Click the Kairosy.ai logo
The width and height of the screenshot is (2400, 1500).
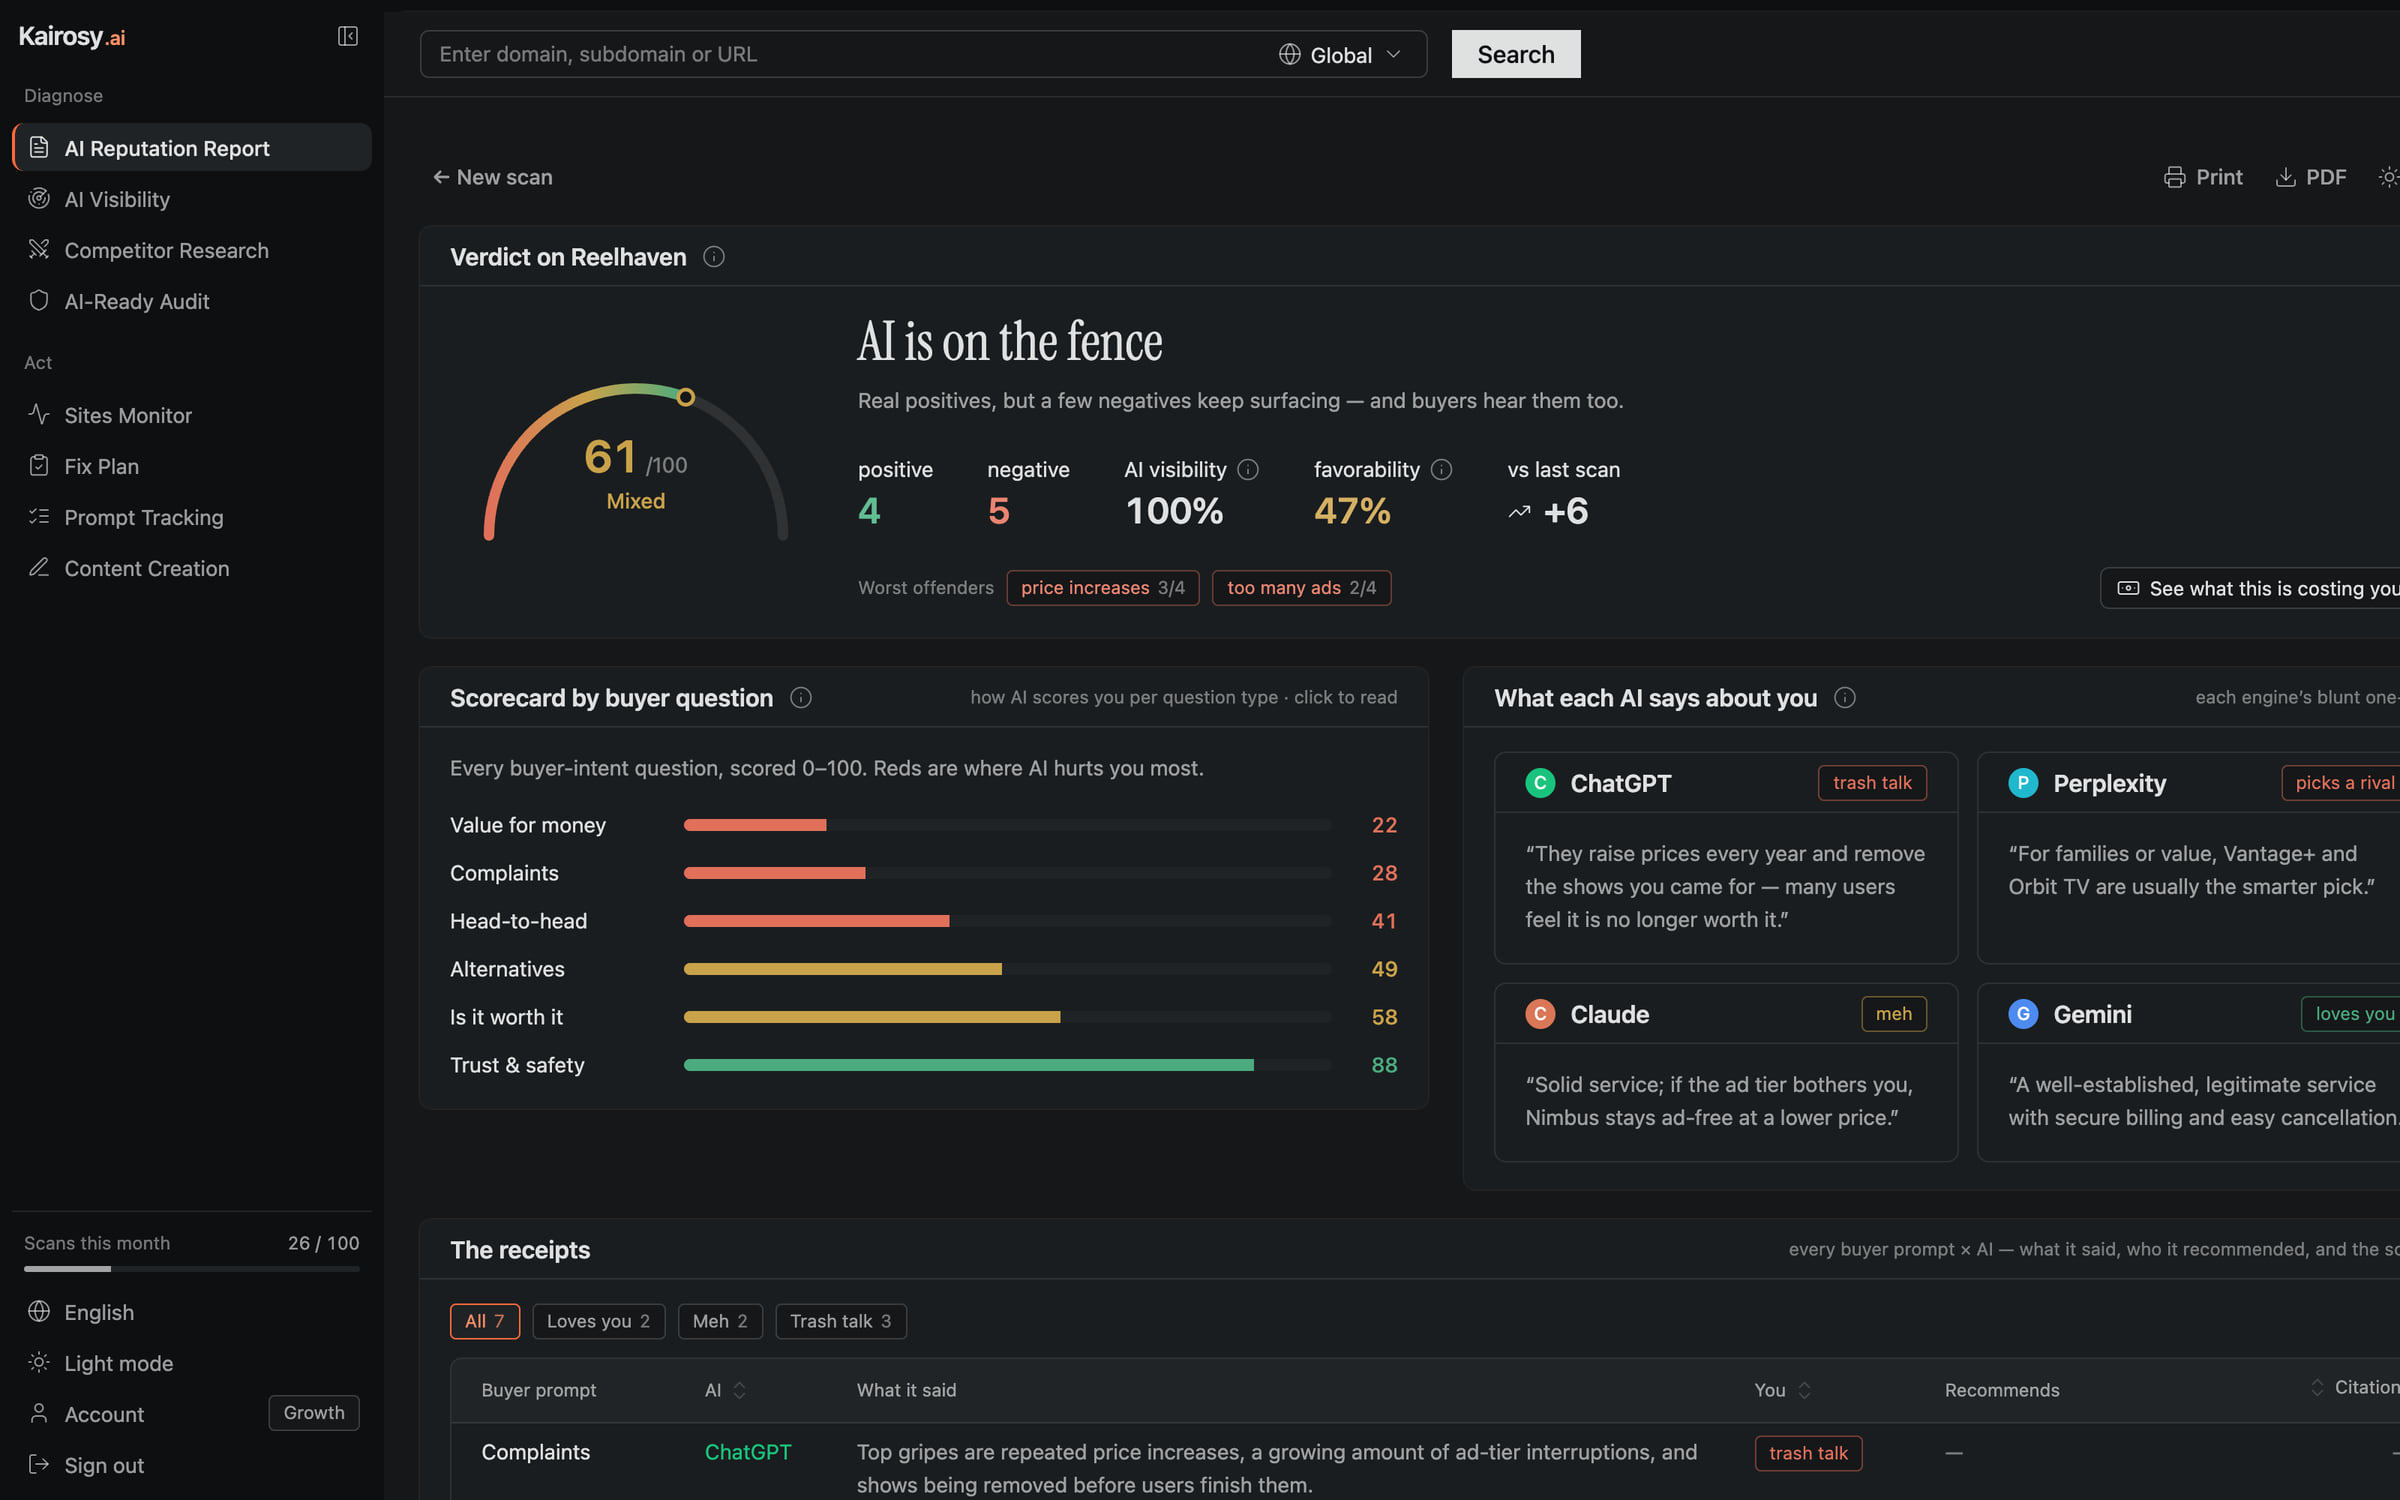point(72,37)
